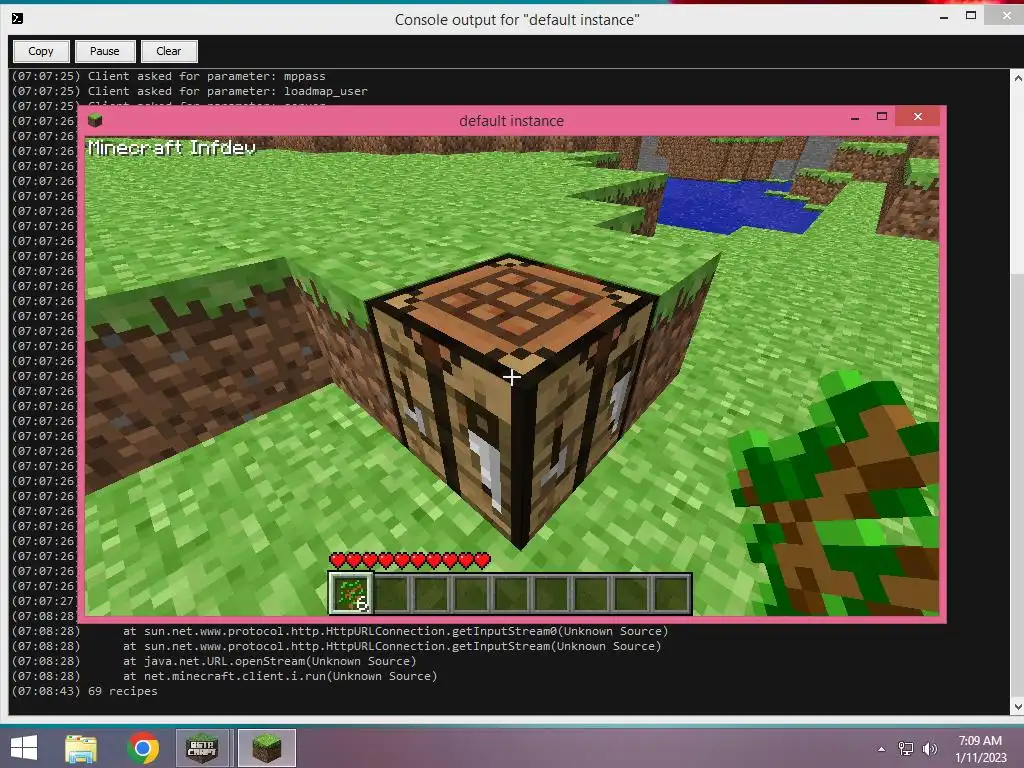
Task: Show hidden system tray icons
Action: [882, 749]
